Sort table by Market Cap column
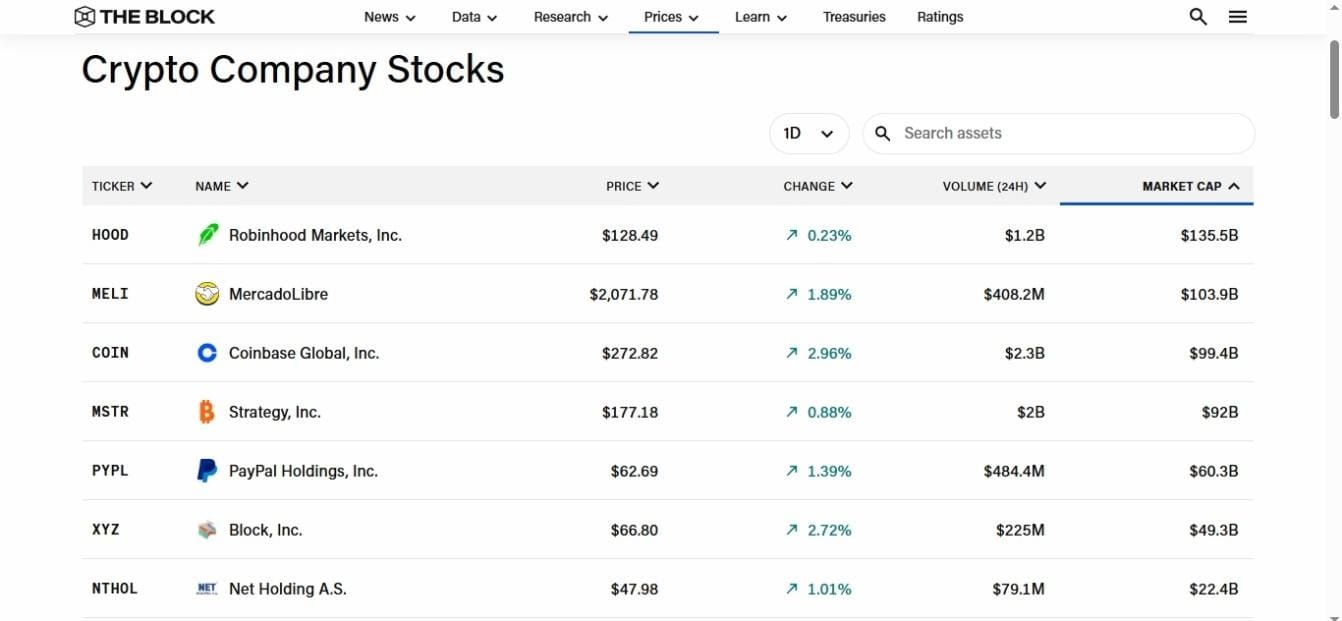 pyautogui.click(x=1190, y=186)
